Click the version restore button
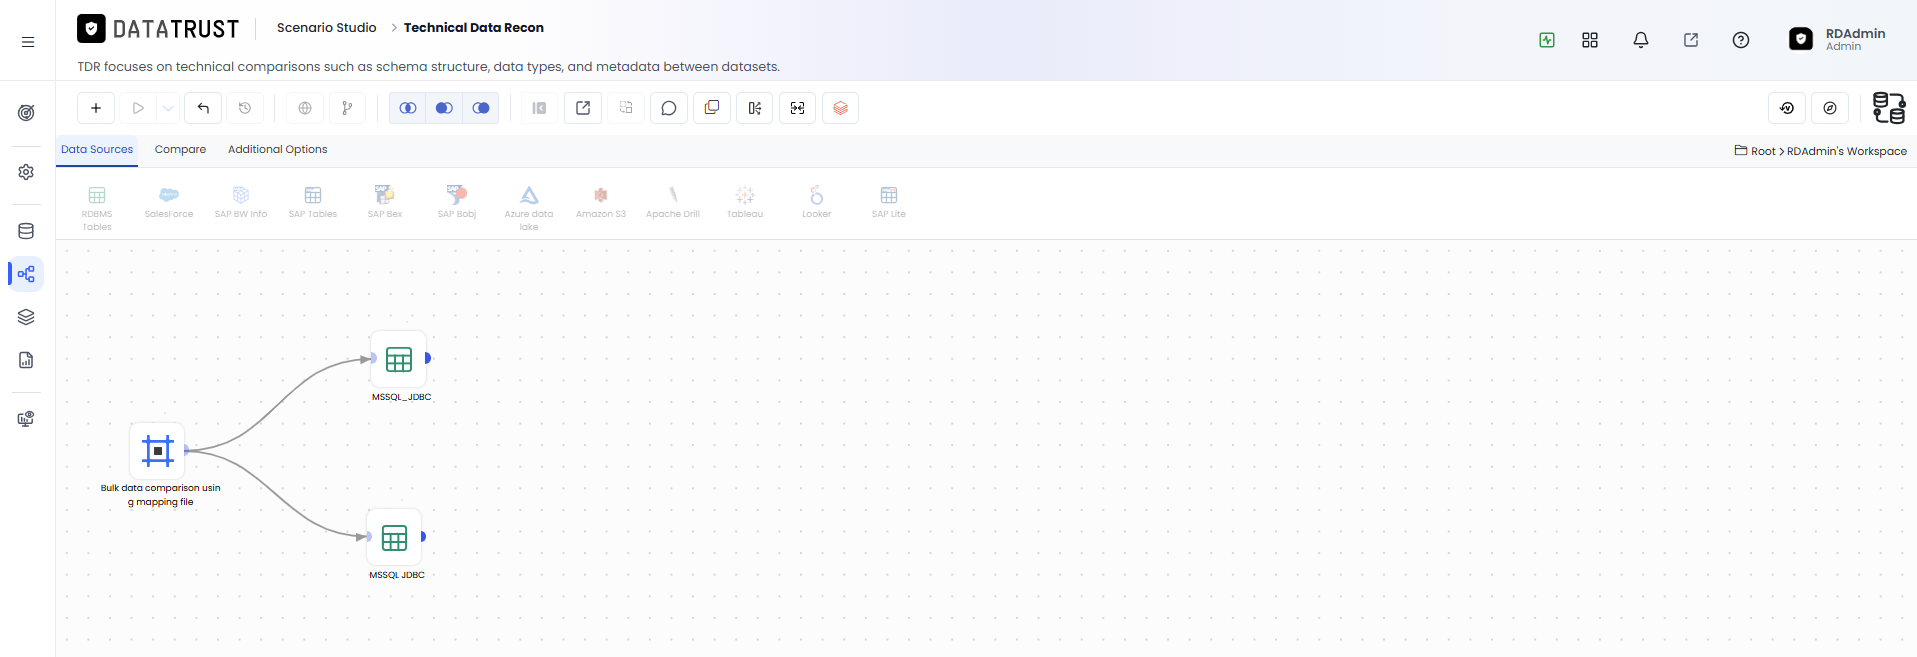The width and height of the screenshot is (1917, 657). click(1787, 108)
